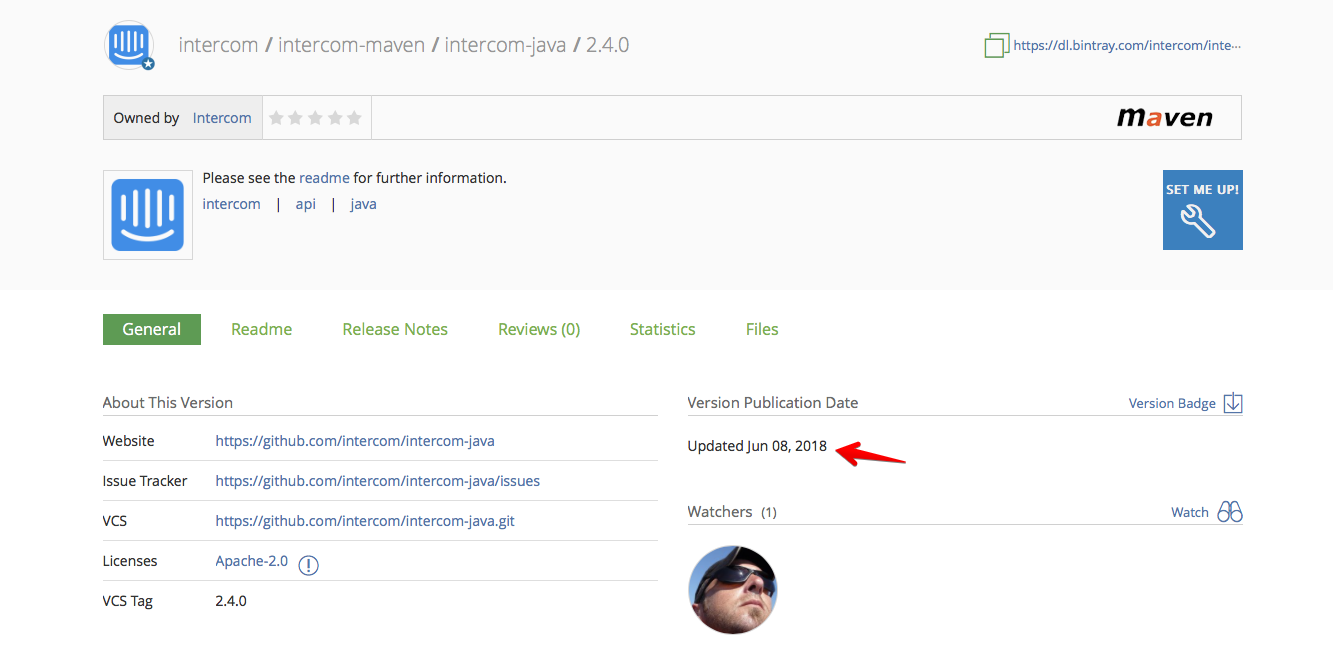Rate the package with the first star
Screen dimensions: 1333x664
pos(275,118)
